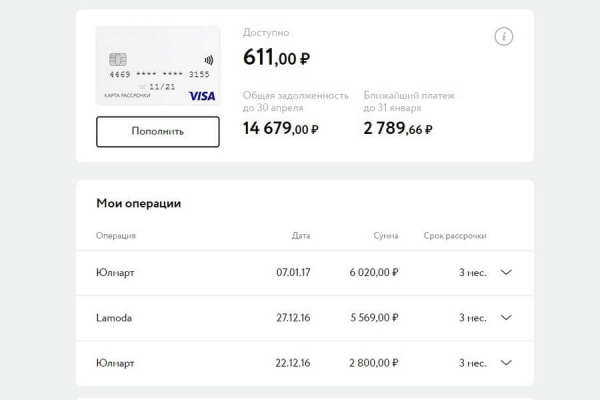Click total debt amount 14 679,00 ₽

coord(280,128)
